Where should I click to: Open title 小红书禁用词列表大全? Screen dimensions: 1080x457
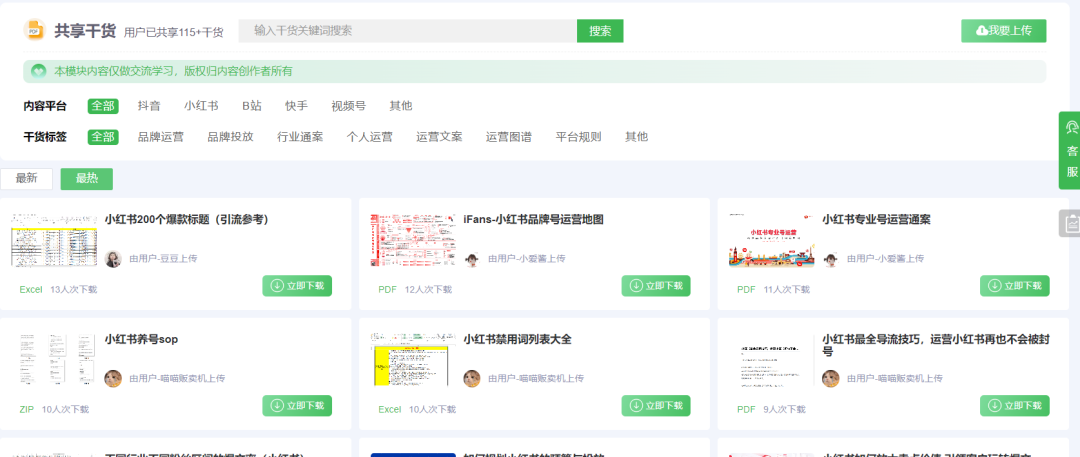tap(517, 340)
